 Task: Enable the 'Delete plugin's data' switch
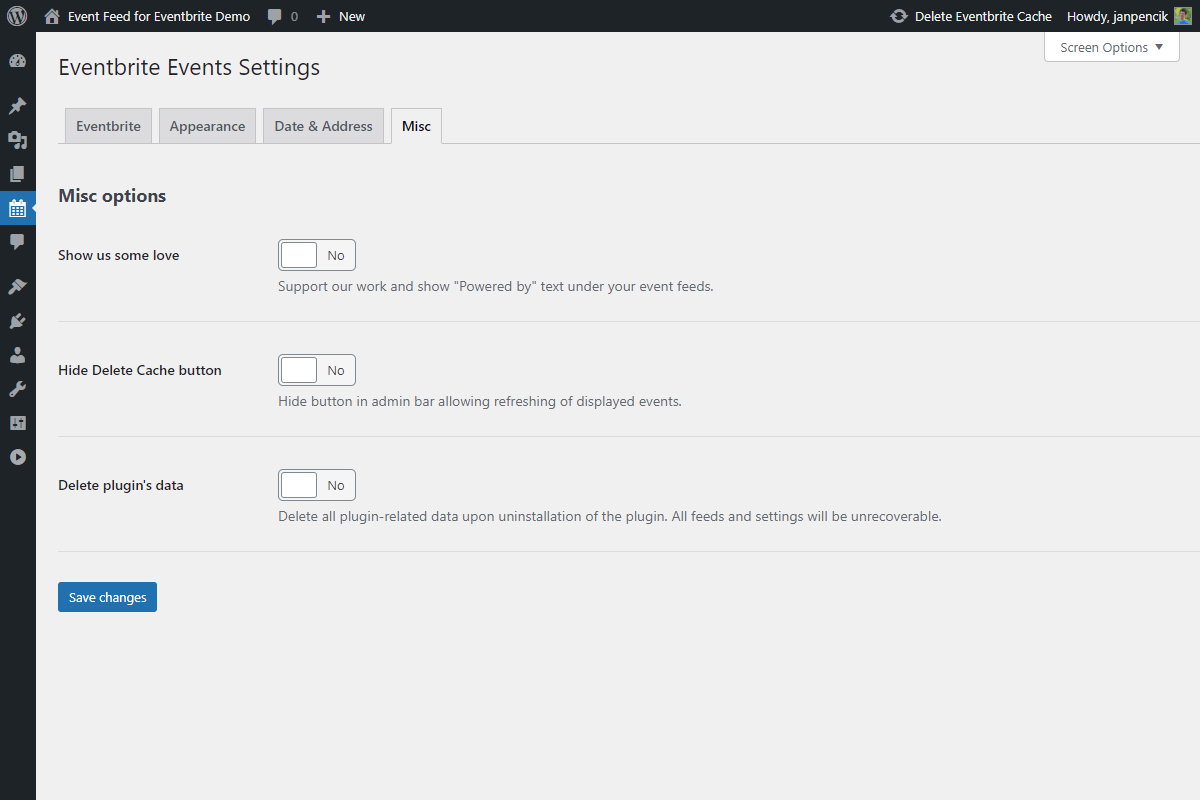pos(316,485)
